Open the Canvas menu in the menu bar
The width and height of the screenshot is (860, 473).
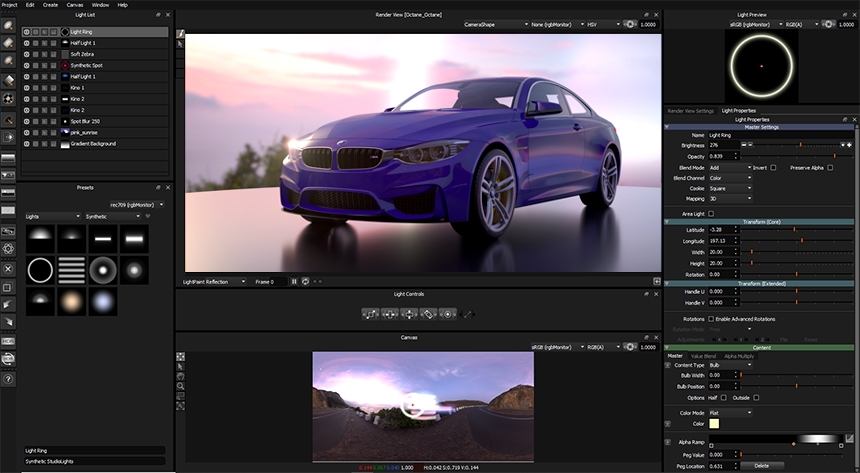pyautogui.click(x=75, y=4)
